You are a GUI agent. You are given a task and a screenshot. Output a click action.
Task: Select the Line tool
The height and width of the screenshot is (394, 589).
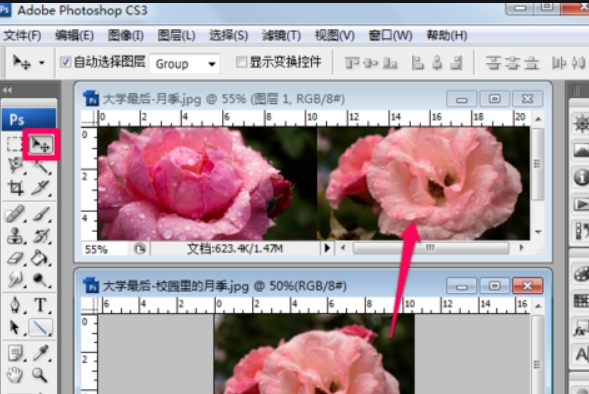pyautogui.click(x=41, y=328)
